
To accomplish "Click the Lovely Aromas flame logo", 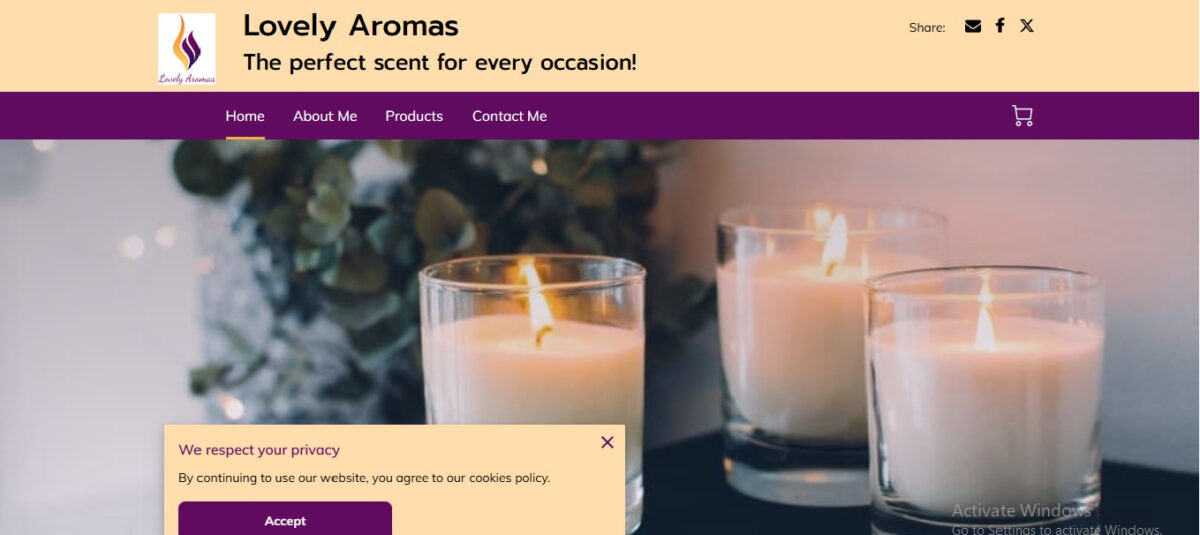I will click(186, 48).
